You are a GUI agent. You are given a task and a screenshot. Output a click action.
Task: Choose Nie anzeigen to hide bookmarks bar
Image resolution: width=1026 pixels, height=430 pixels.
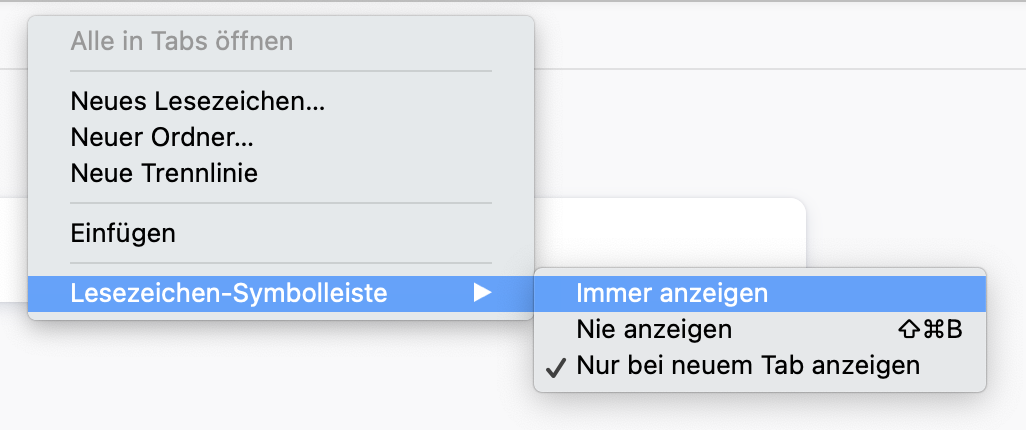(x=654, y=329)
